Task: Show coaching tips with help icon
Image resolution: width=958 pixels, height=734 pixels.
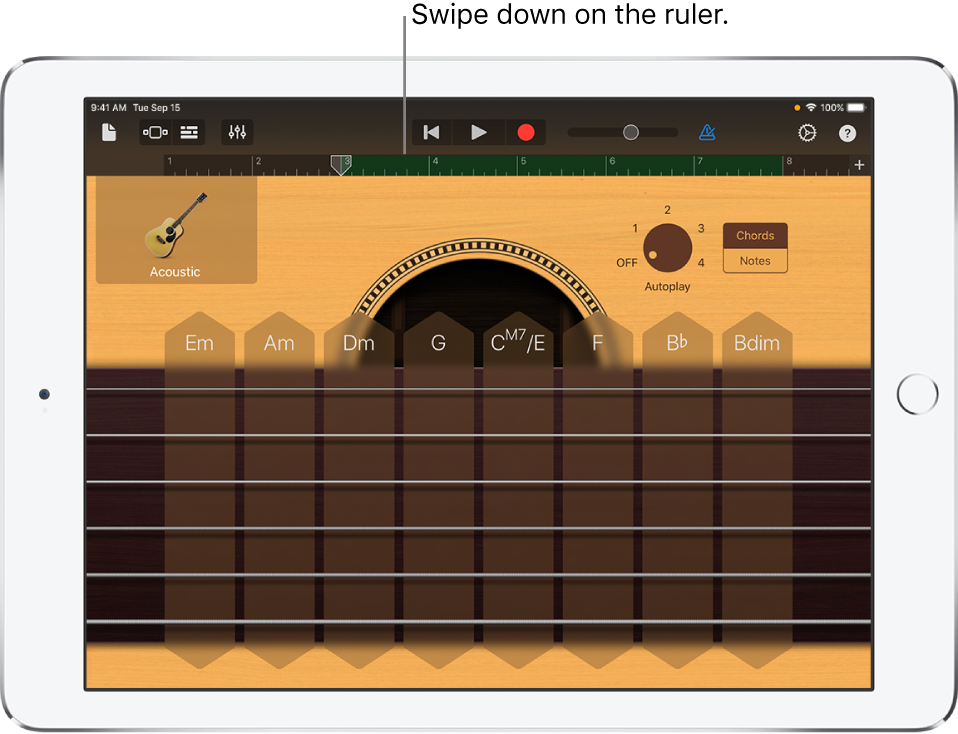Action: (x=847, y=133)
